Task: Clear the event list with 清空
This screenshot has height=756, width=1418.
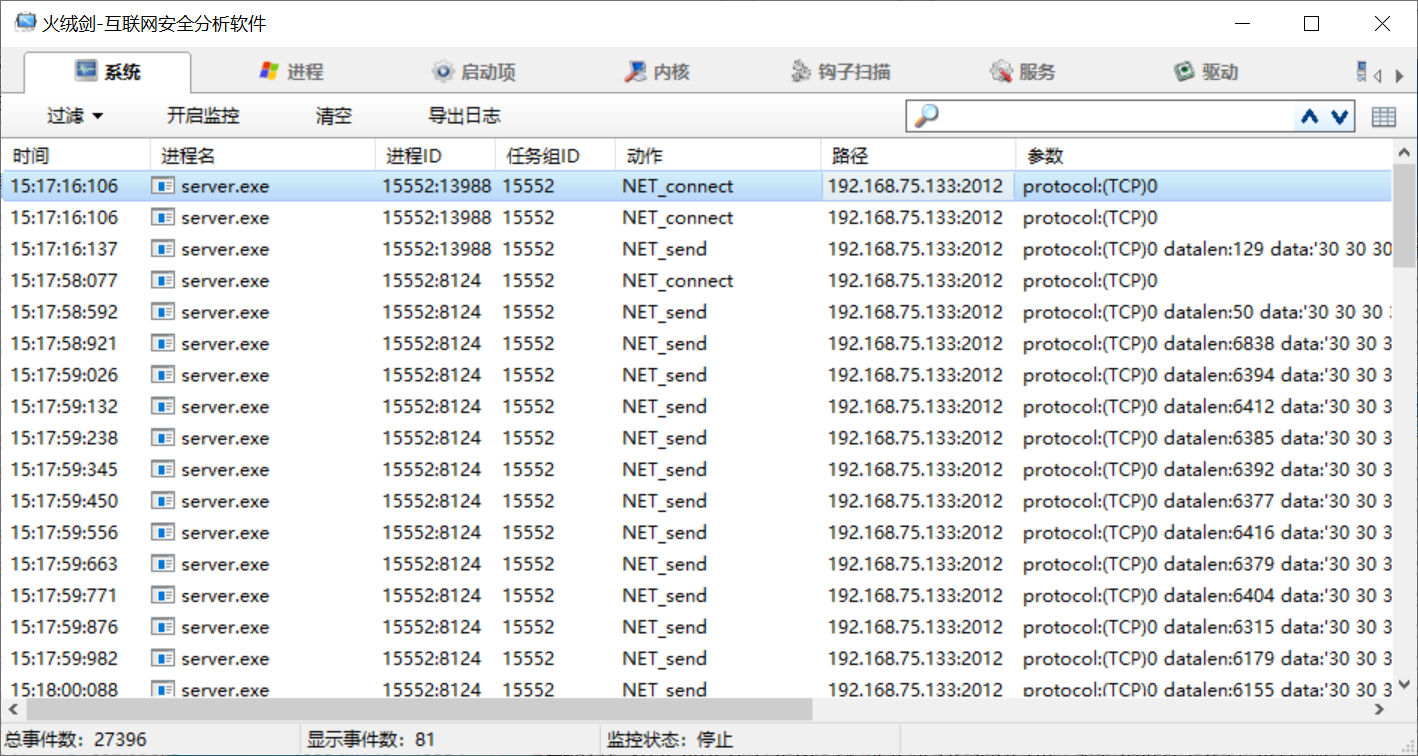Action: 334,116
